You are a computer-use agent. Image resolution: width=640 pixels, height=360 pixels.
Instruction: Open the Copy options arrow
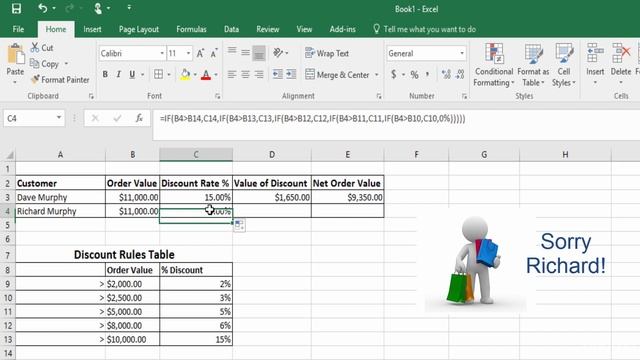point(66,64)
